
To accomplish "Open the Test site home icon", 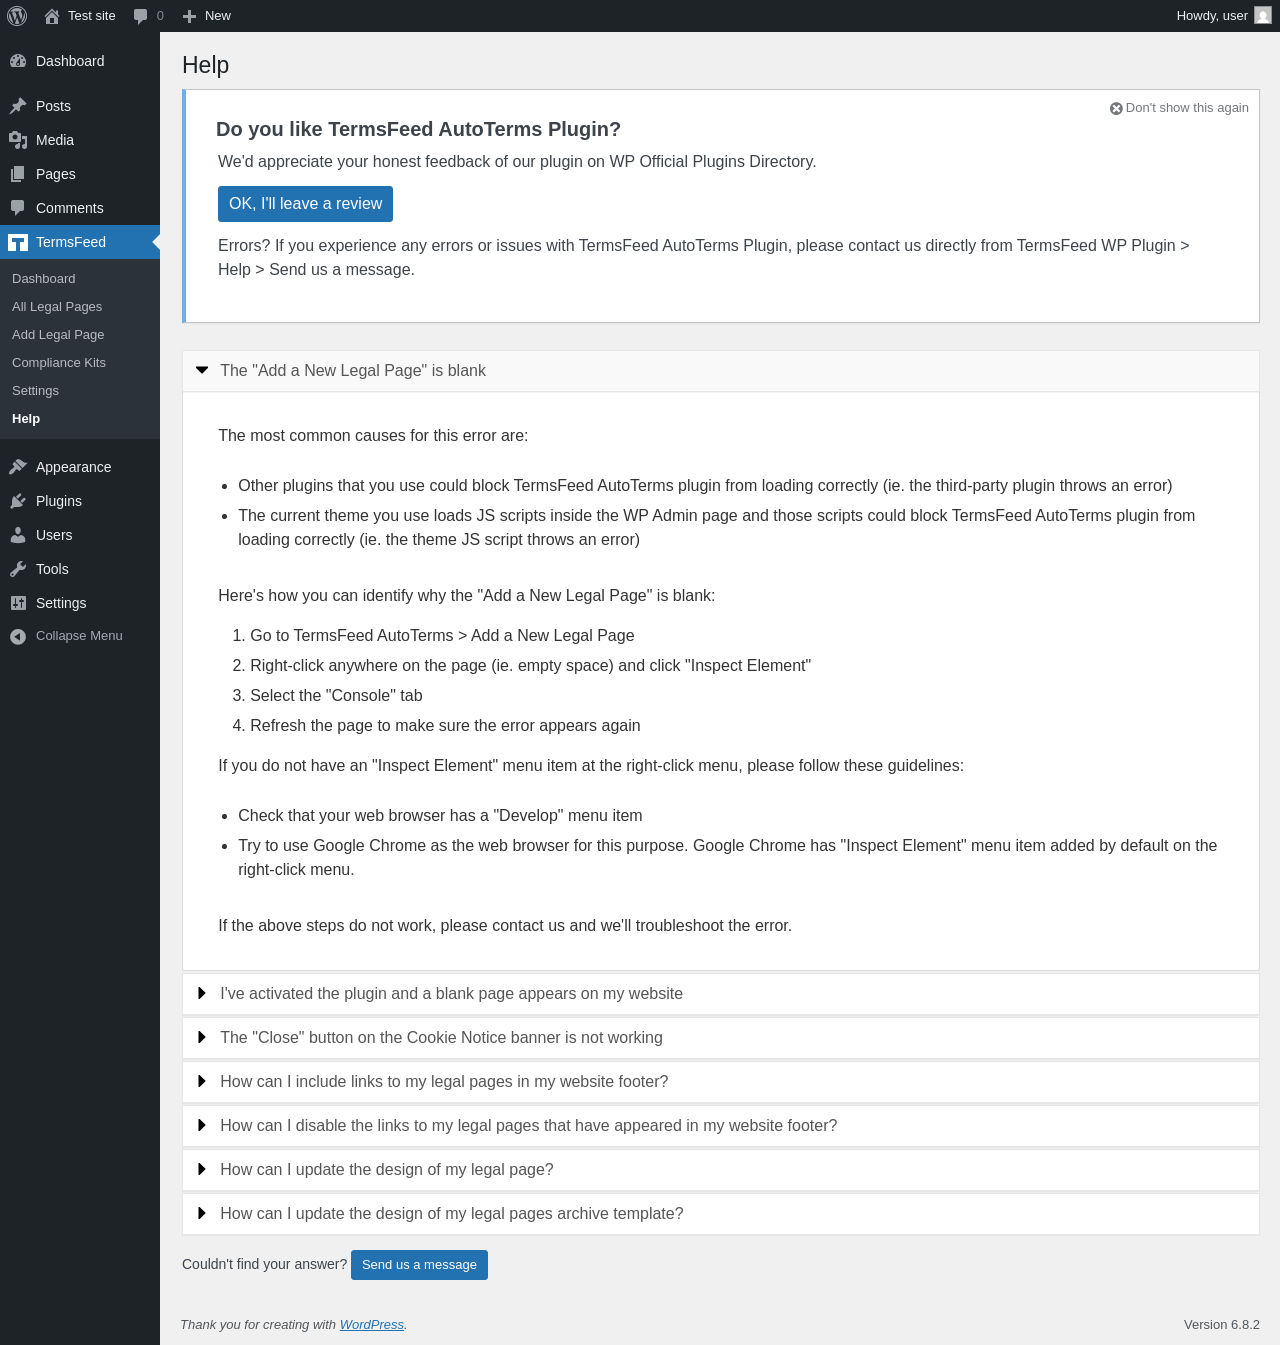I will coord(52,16).
